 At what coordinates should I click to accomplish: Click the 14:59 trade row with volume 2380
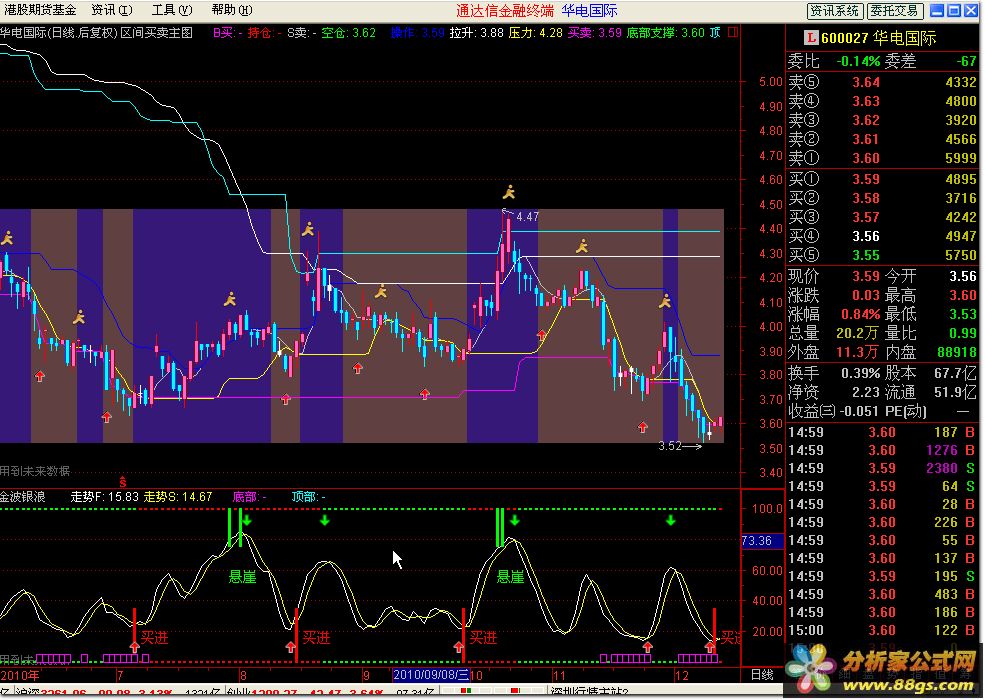[x=883, y=468]
